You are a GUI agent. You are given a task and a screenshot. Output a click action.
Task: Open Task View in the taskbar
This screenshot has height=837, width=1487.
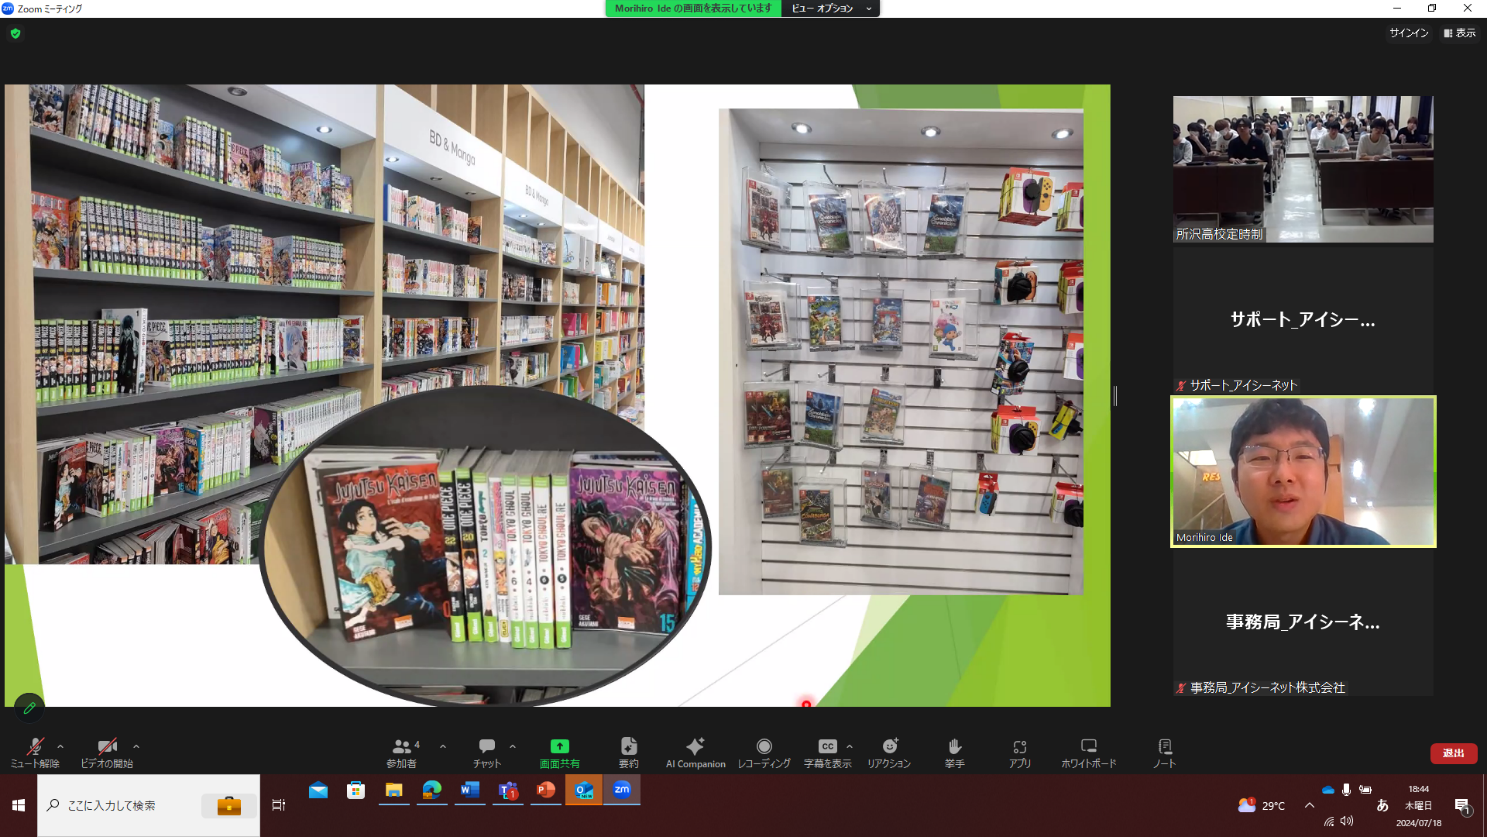pyautogui.click(x=279, y=805)
